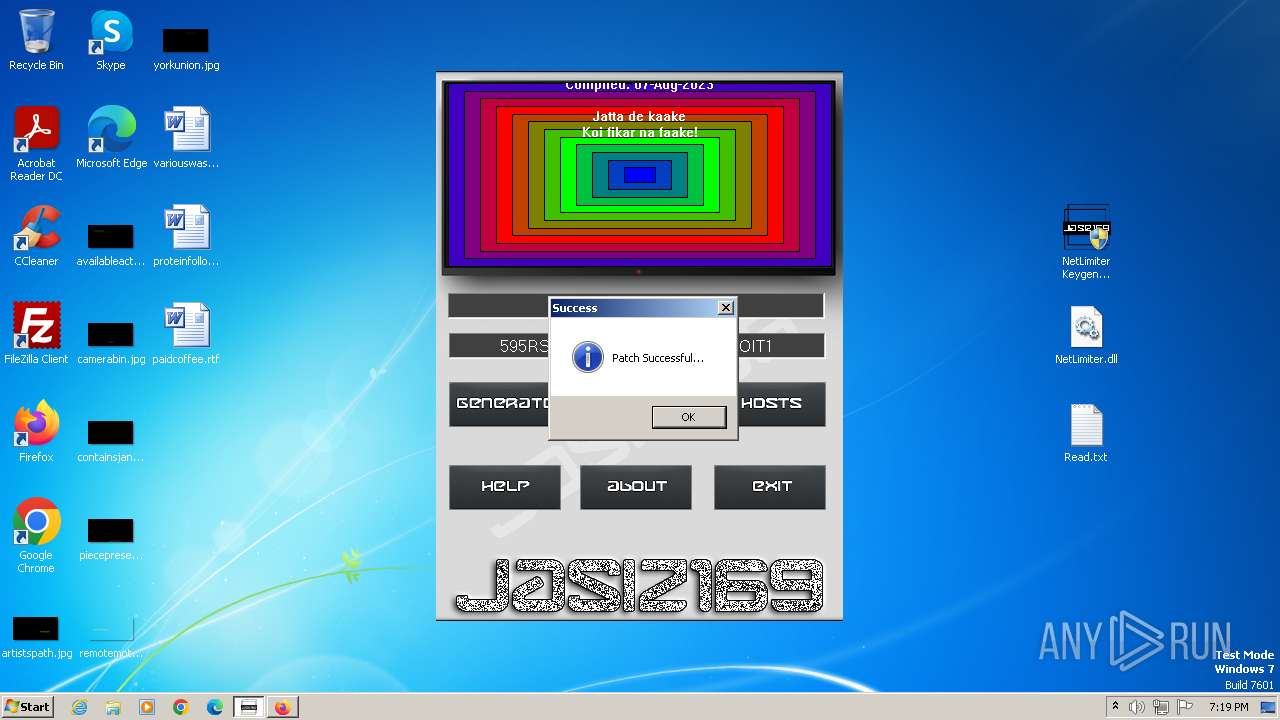Open the Action Center flag icon
The height and width of the screenshot is (720, 1280).
click(1185, 707)
